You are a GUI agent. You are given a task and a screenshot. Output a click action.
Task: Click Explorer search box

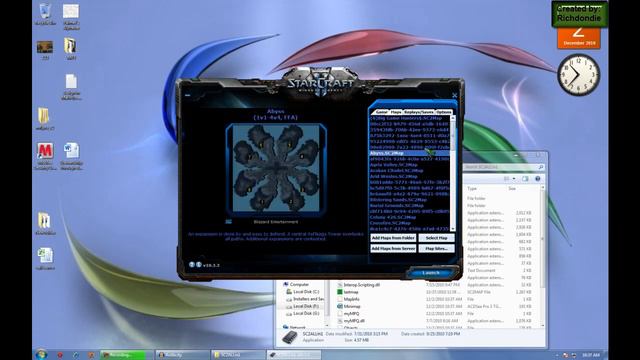[504, 167]
